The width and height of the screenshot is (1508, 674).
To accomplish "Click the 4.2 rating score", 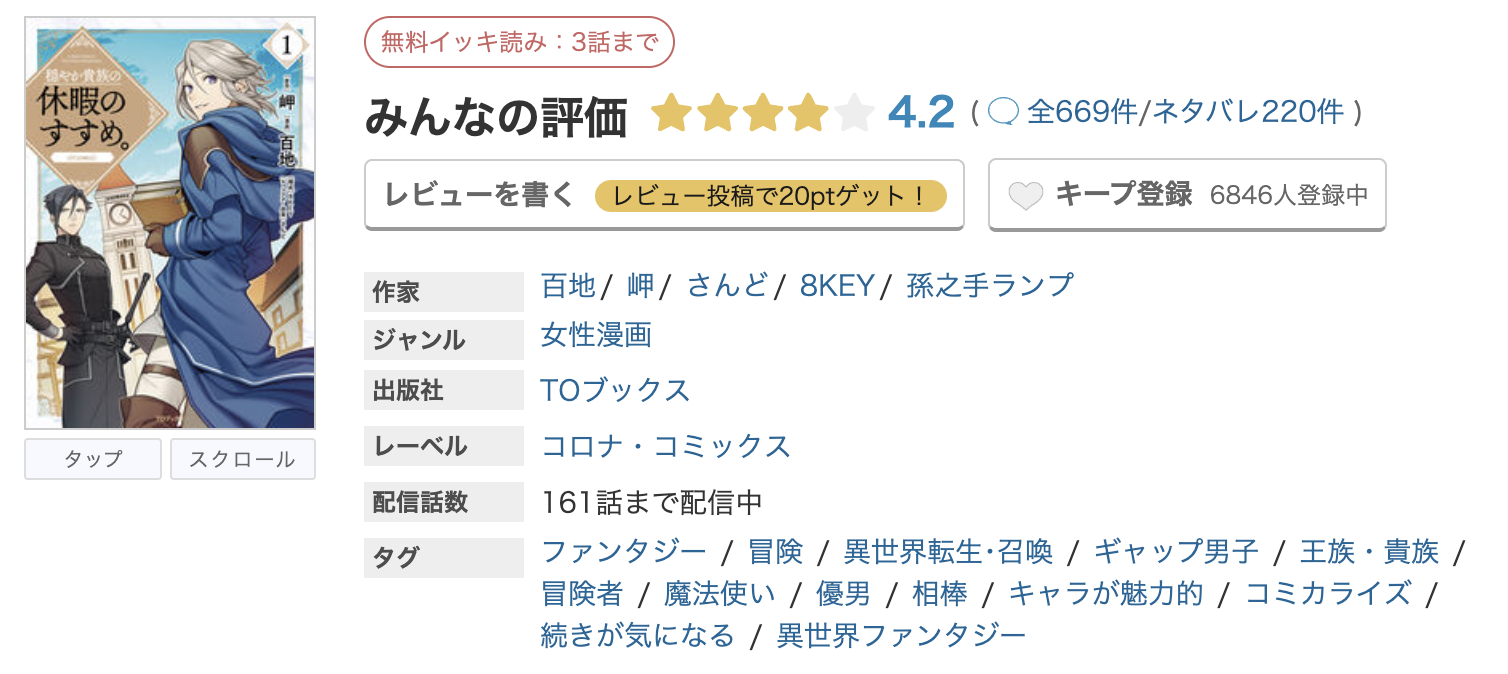I will [923, 113].
